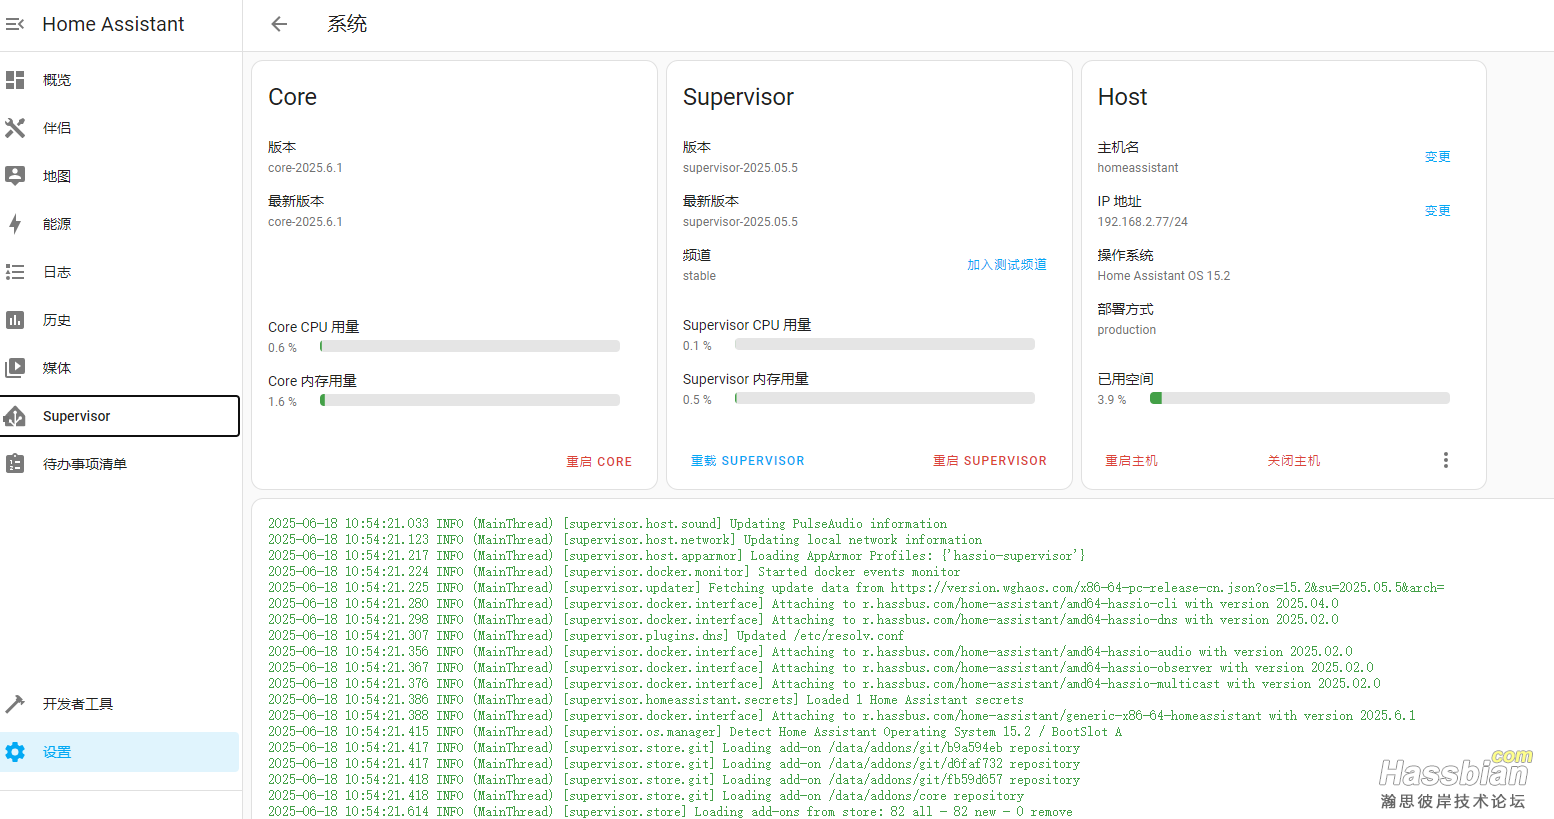Click the Home Assistant title text
Screen dimensions: 1554x819
click(x=113, y=24)
